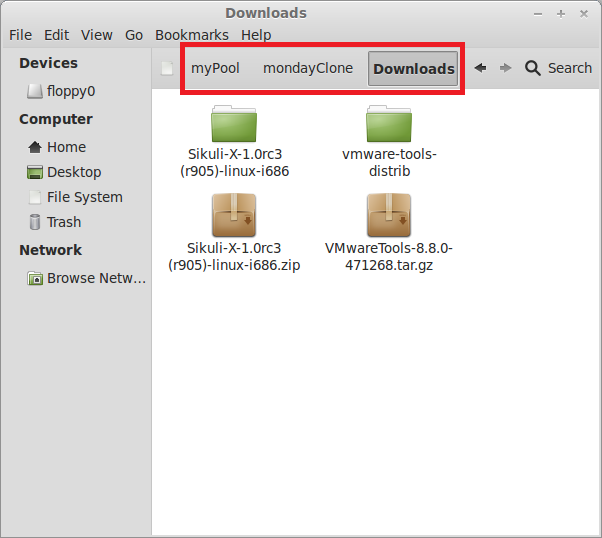Click the mondayClone path breadcrumb

308,68
